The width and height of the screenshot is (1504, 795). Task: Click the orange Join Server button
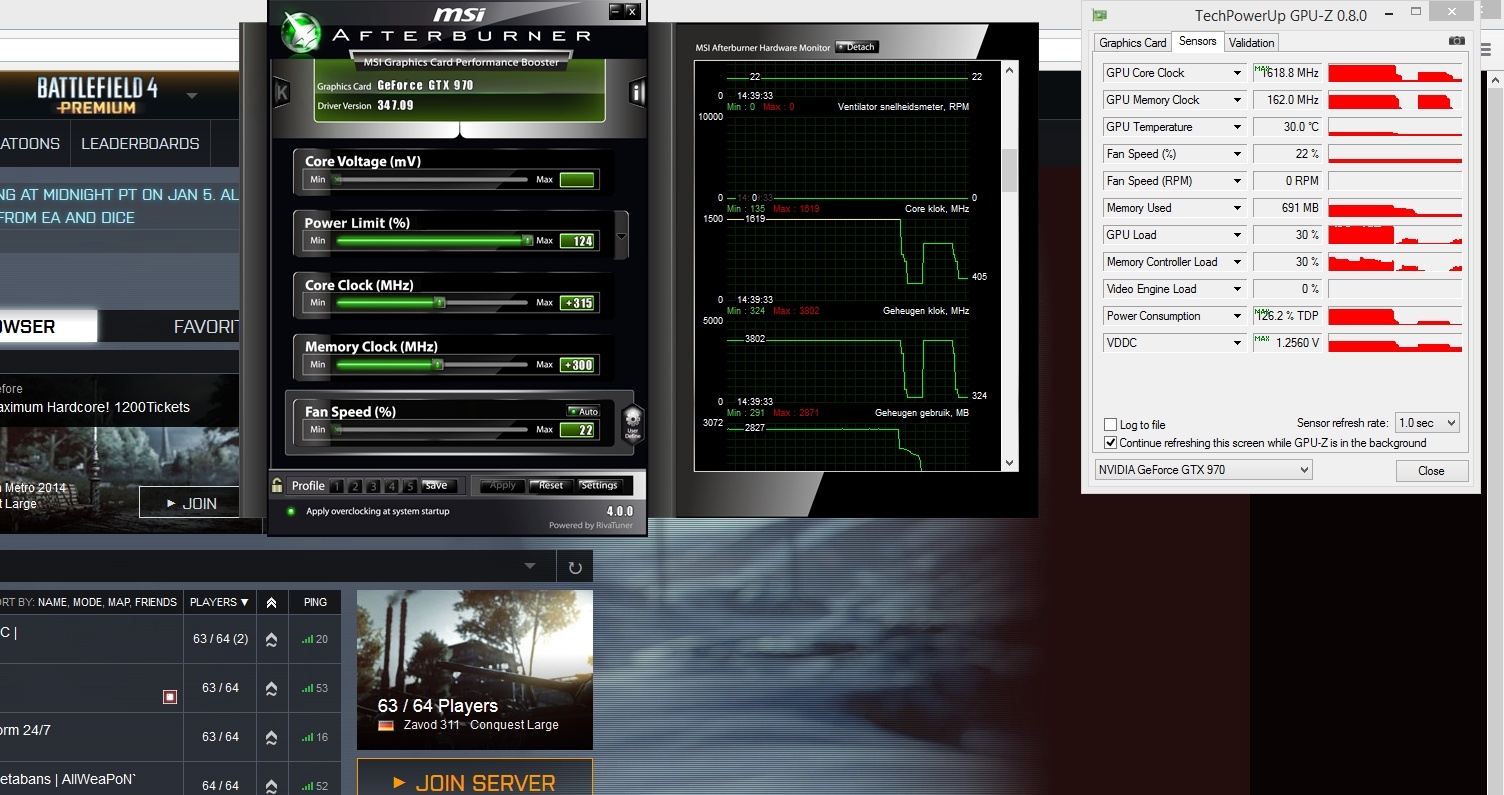point(475,778)
